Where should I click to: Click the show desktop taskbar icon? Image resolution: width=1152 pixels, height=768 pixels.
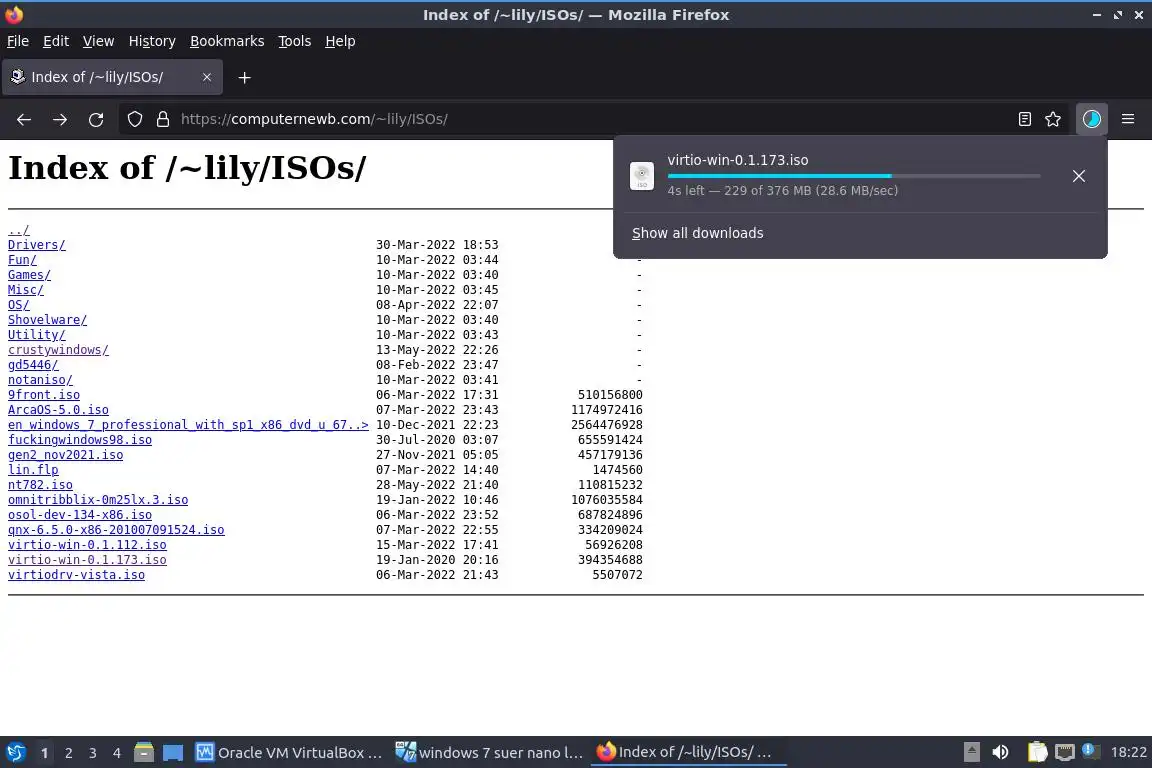173,753
